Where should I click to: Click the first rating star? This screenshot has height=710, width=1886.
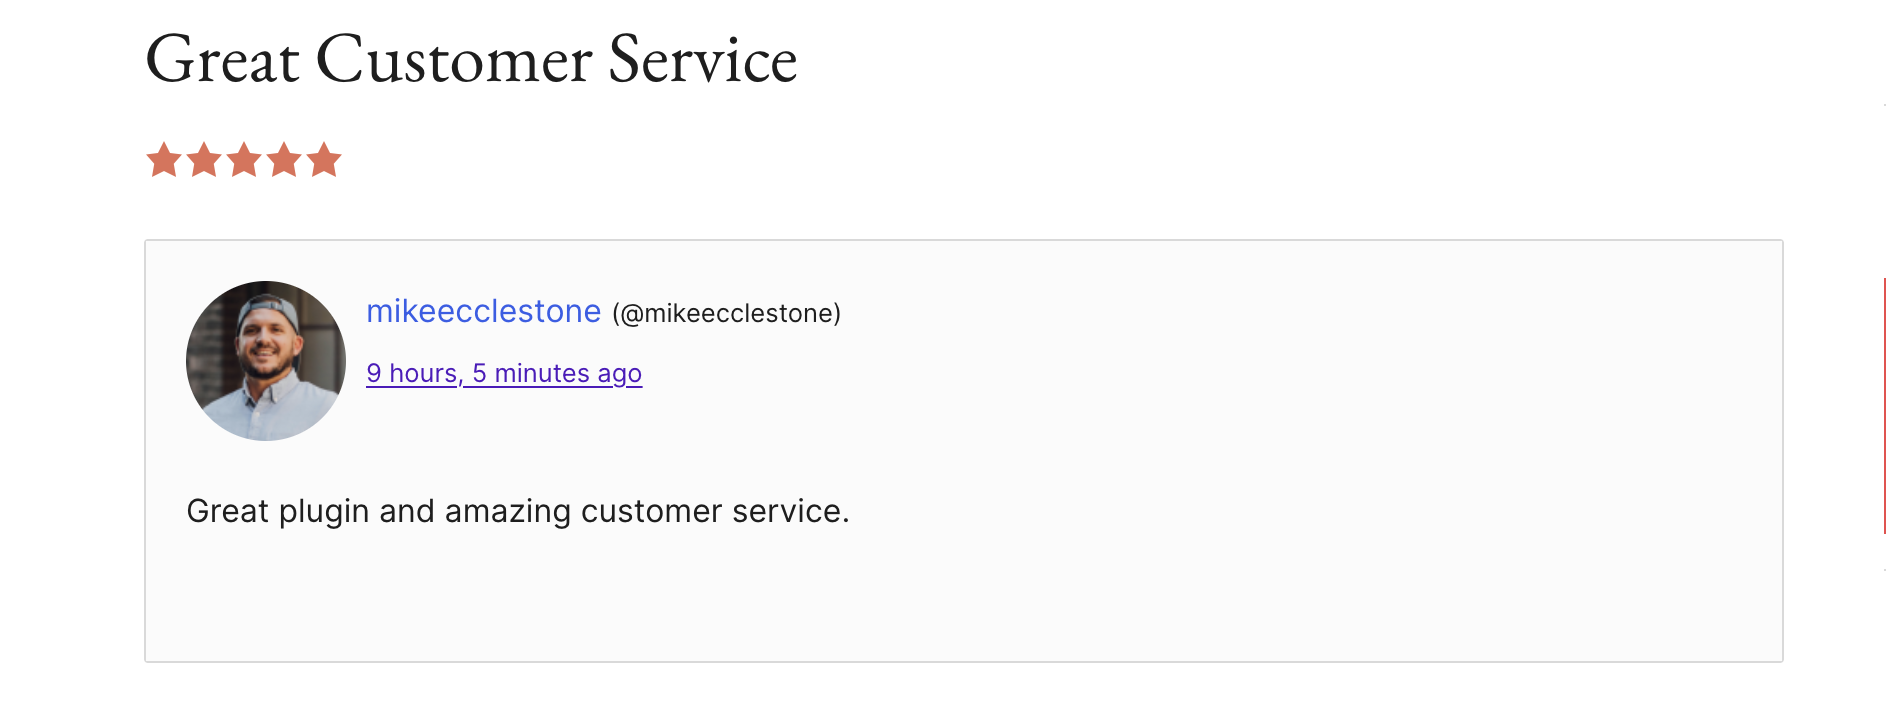click(164, 160)
